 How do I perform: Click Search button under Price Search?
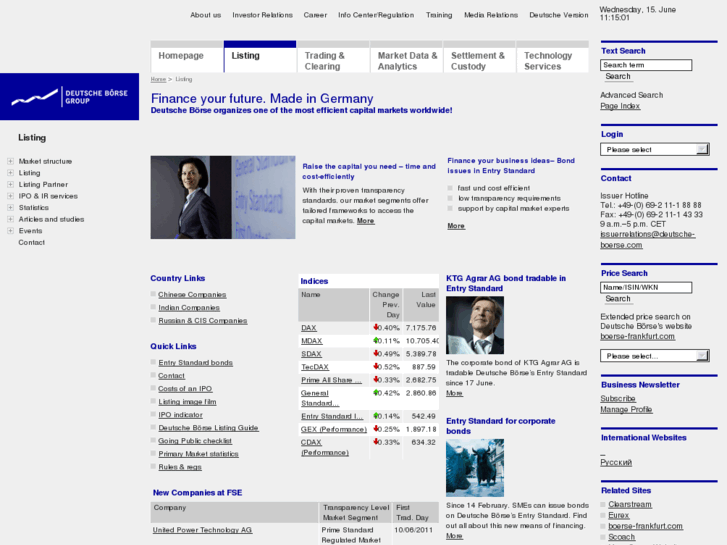pyautogui.click(x=618, y=299)
